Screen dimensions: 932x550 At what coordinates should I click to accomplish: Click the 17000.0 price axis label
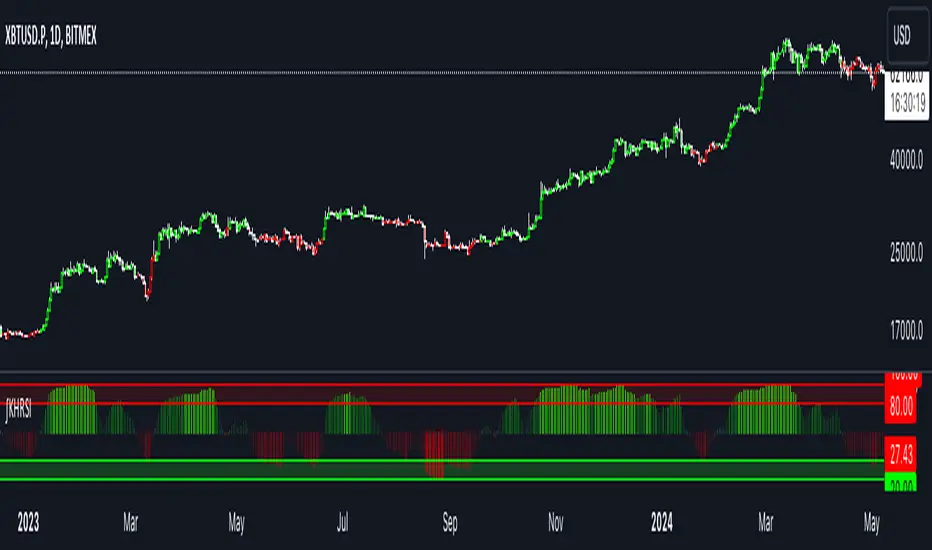[906, 330]
